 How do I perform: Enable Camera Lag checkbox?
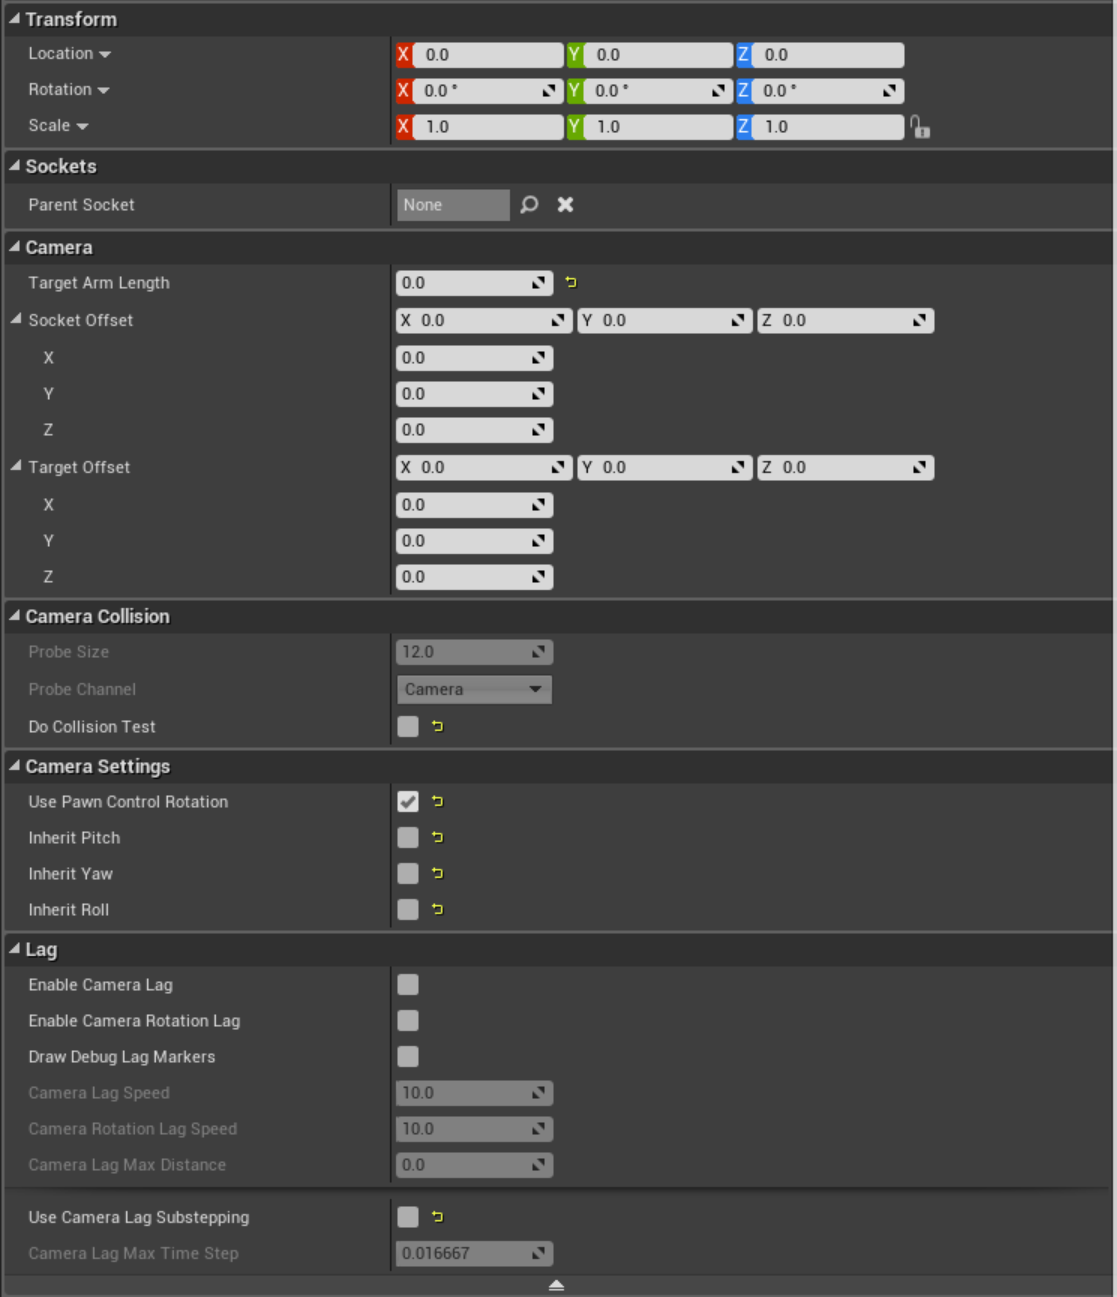[408, 985]
